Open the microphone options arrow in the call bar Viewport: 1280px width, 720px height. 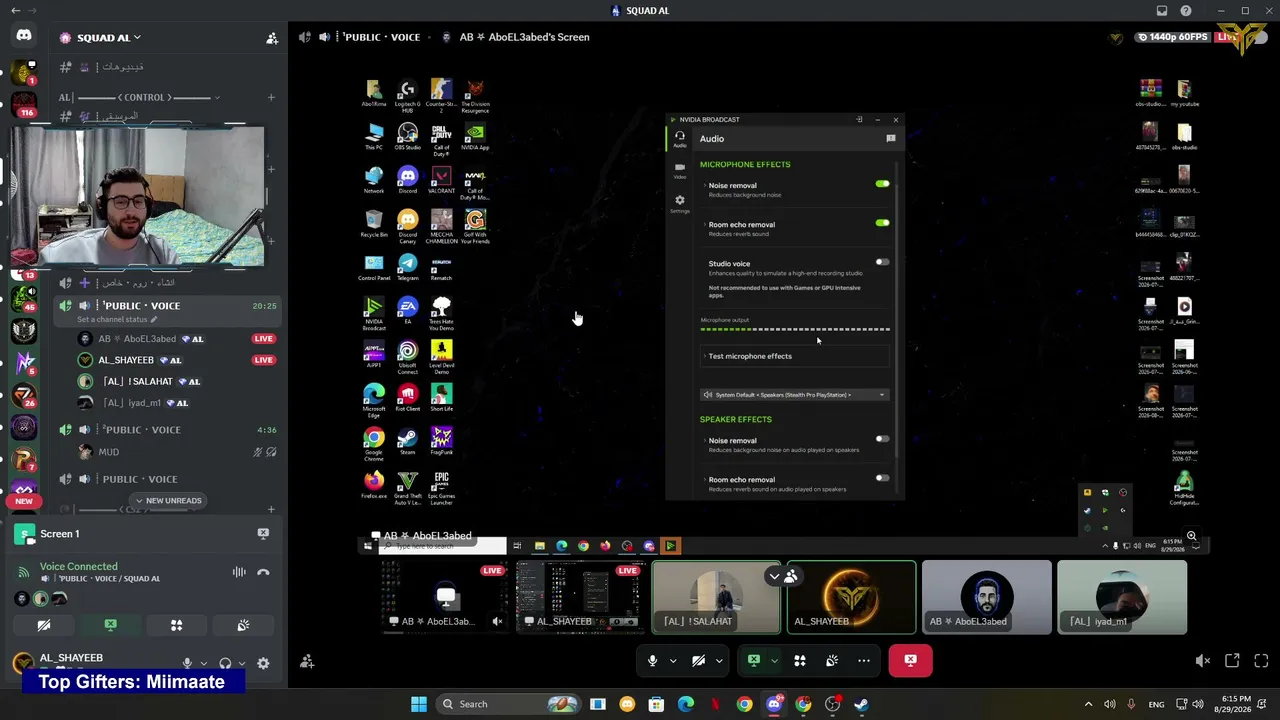673,661
